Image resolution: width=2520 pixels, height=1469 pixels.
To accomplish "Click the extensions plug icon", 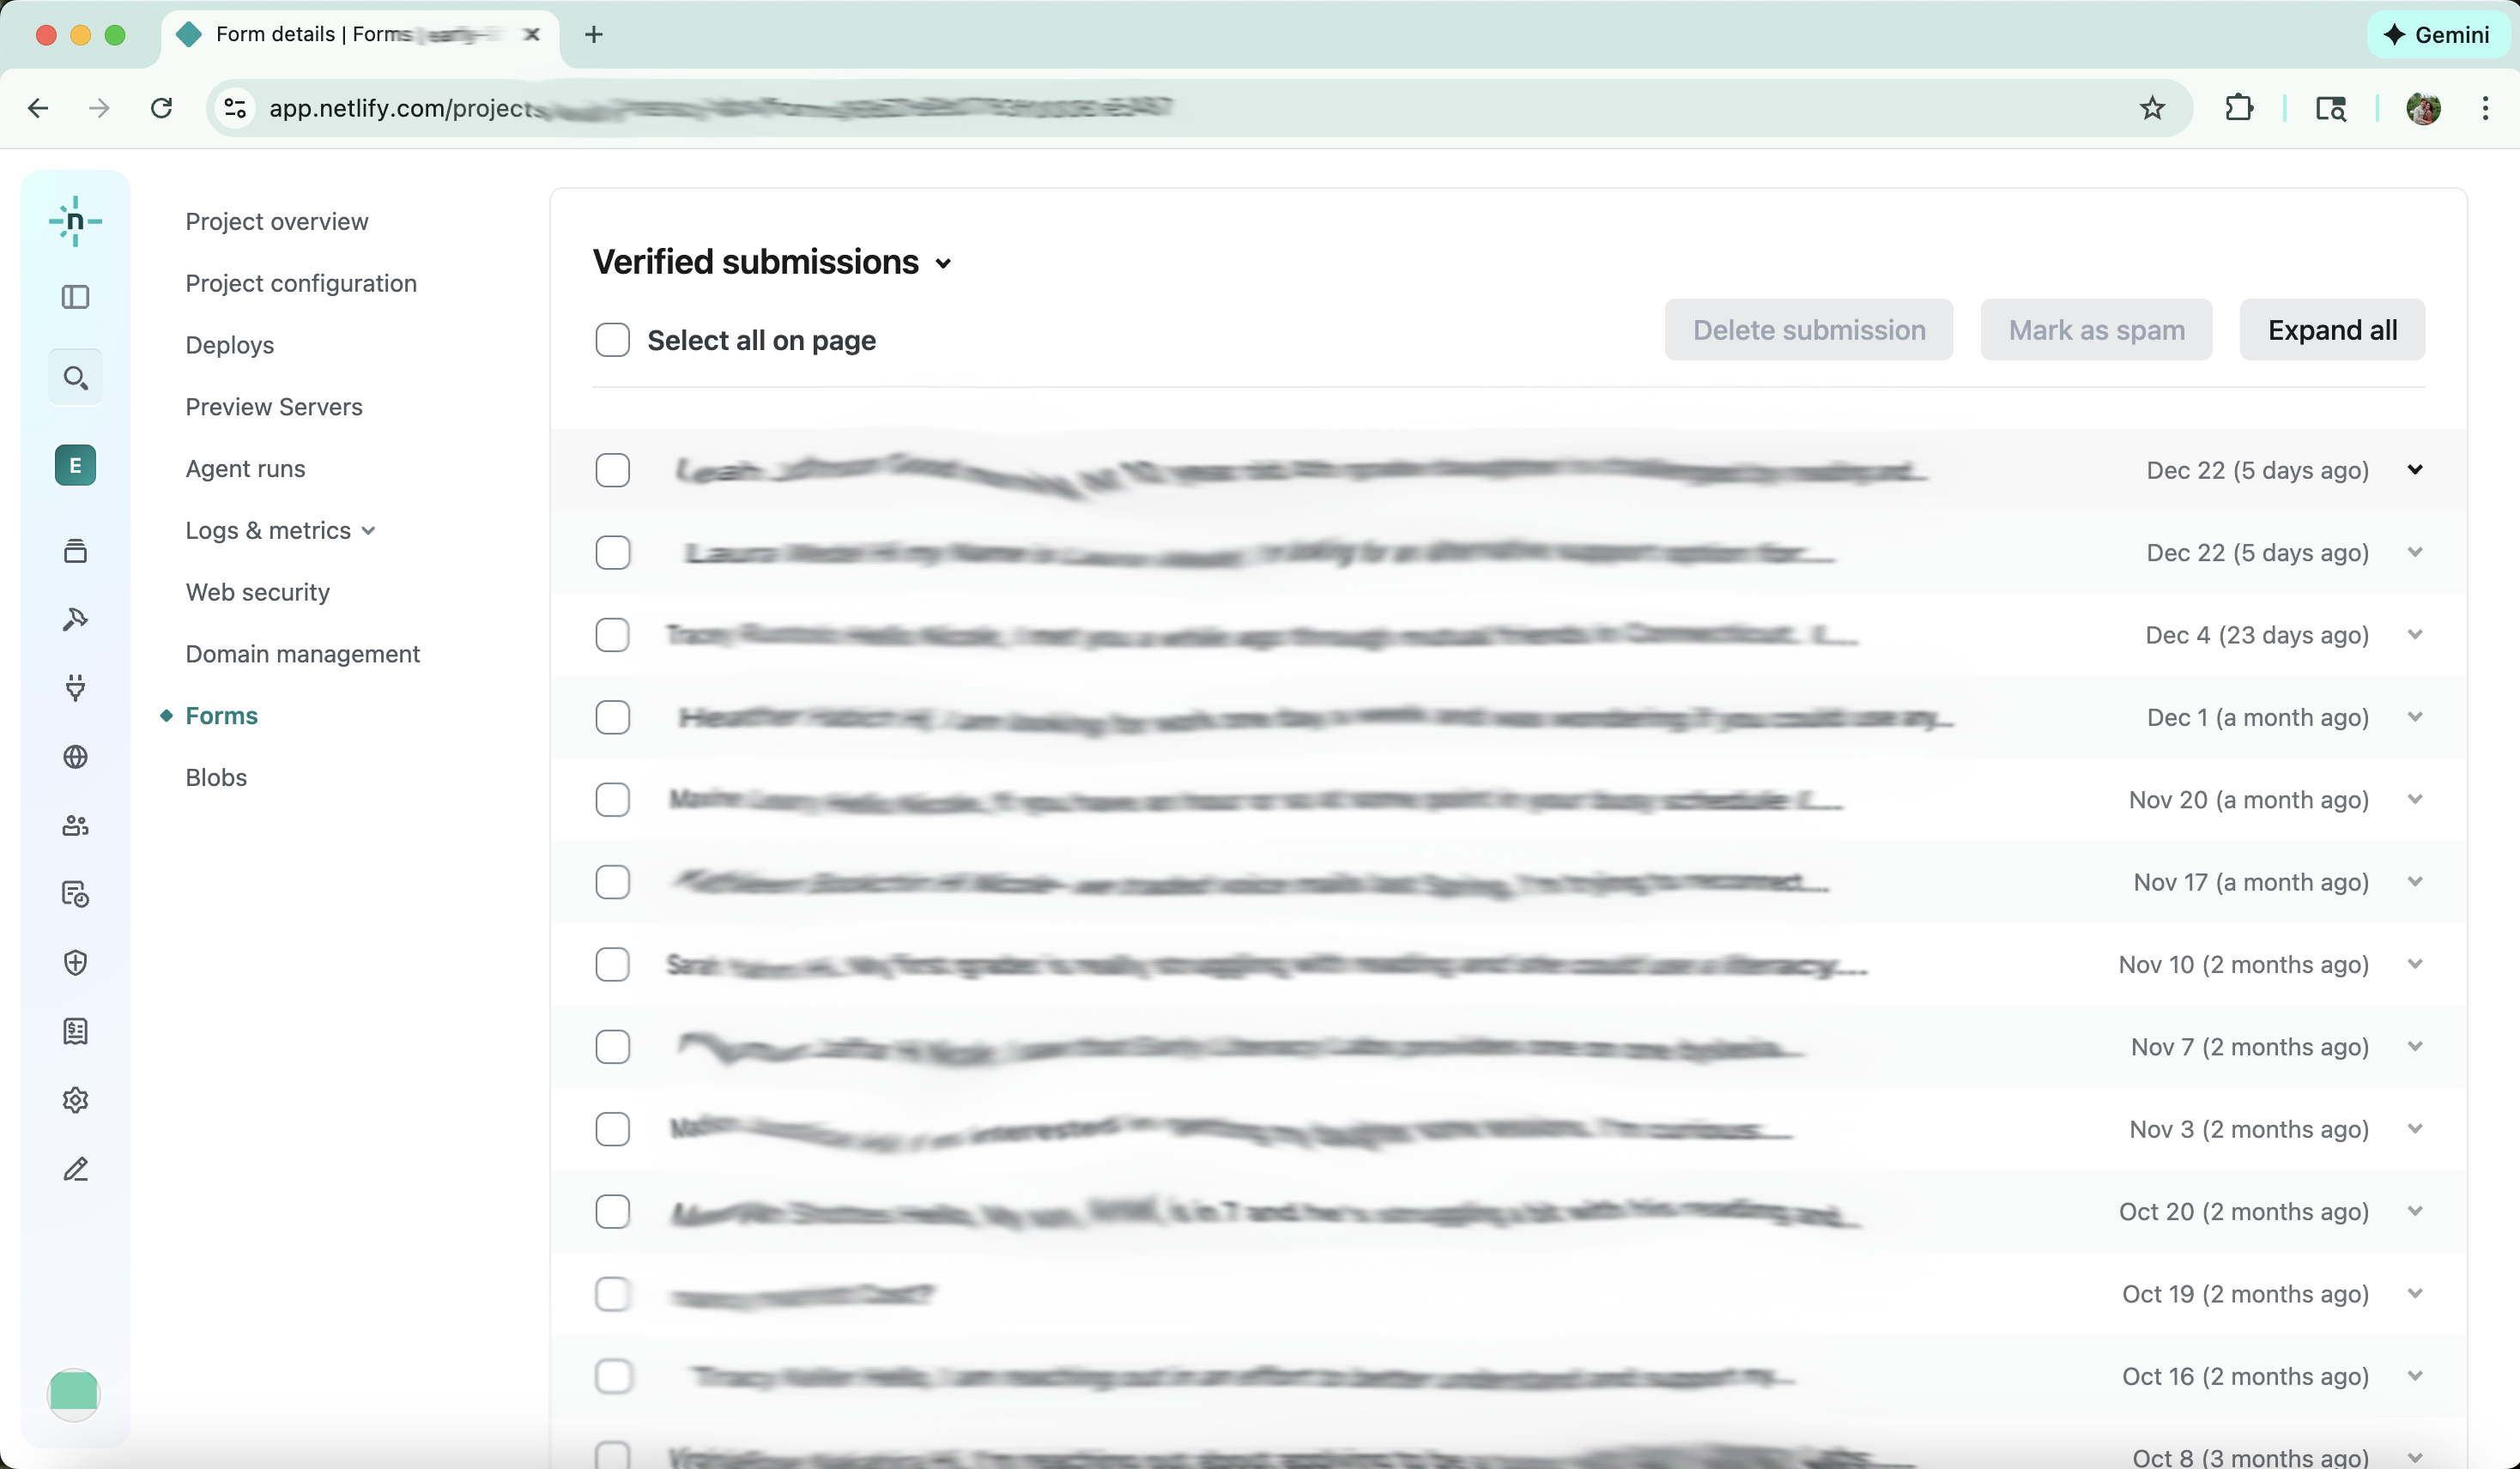I will pyautogui.click(x=76, y=688).
